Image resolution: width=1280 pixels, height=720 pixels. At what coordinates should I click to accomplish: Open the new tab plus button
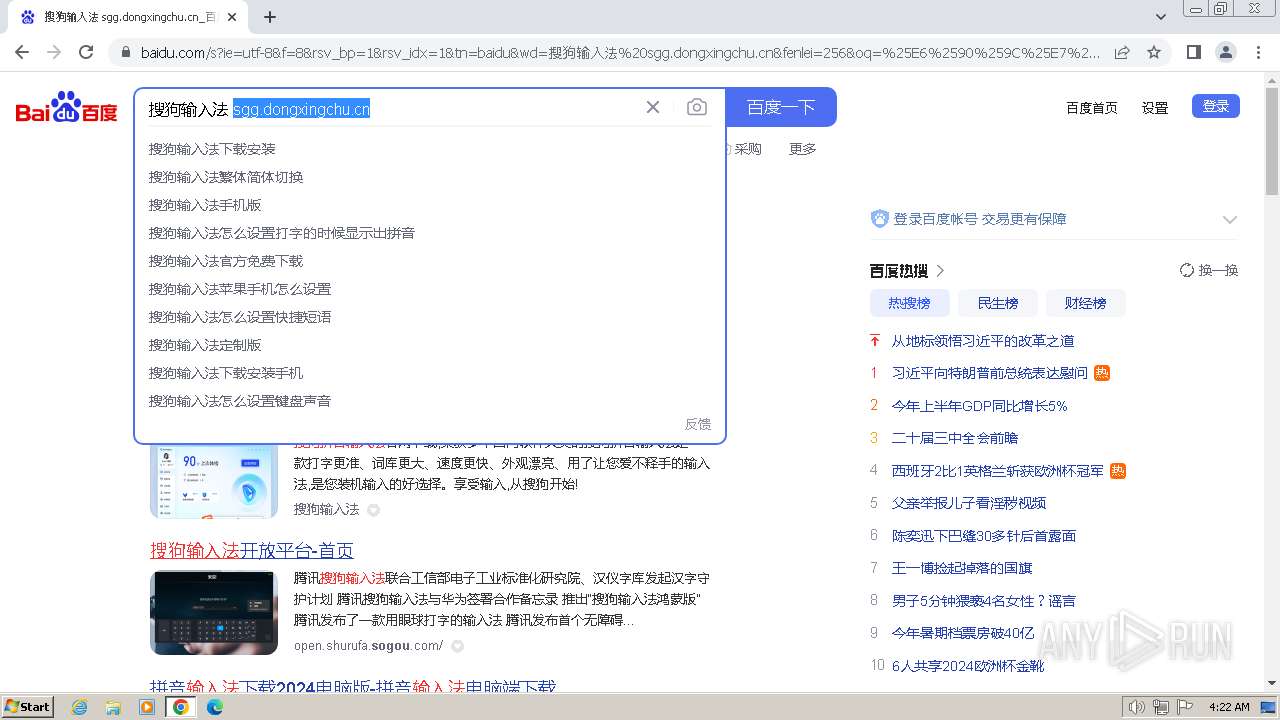(x=270, y=17)
